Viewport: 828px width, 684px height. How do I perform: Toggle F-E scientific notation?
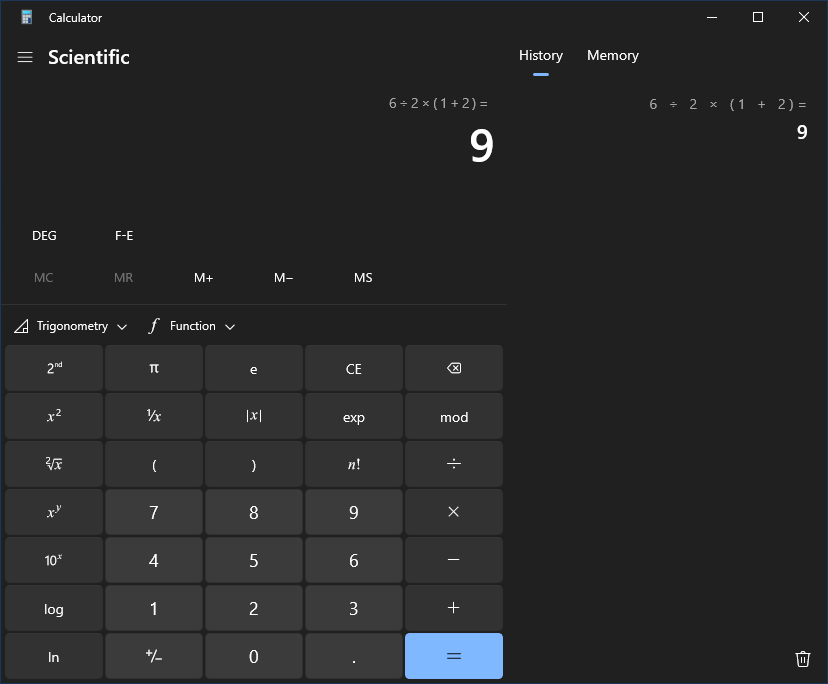pos(124,236)
